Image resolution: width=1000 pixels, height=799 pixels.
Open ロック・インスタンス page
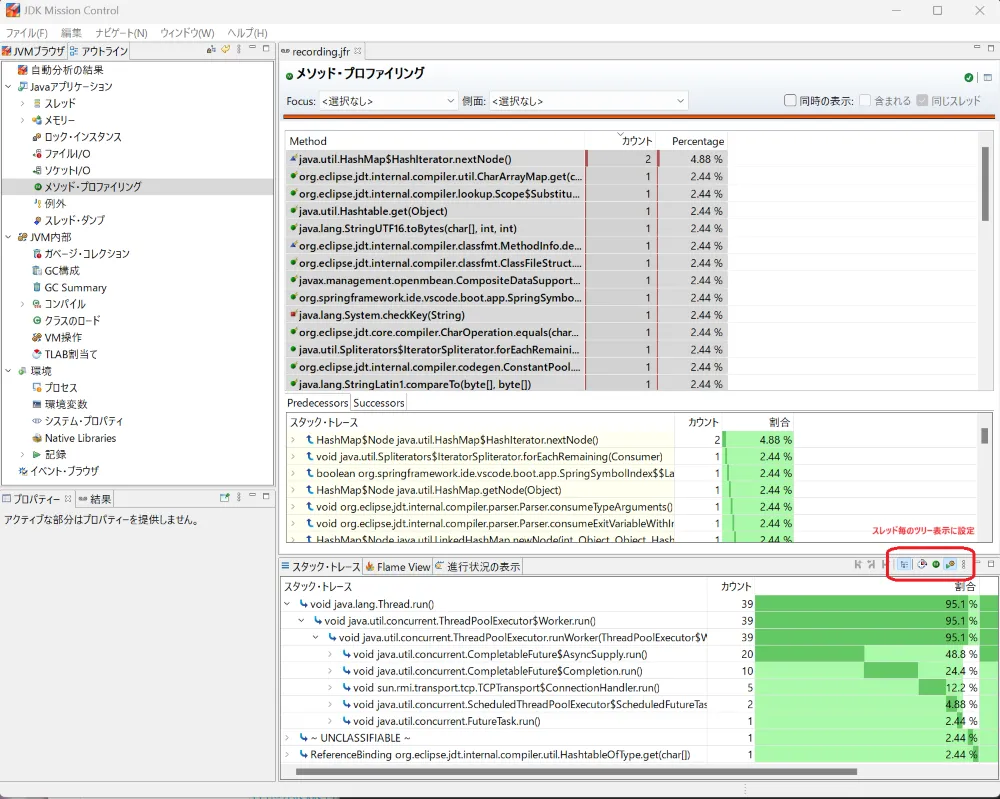(82, 136)
